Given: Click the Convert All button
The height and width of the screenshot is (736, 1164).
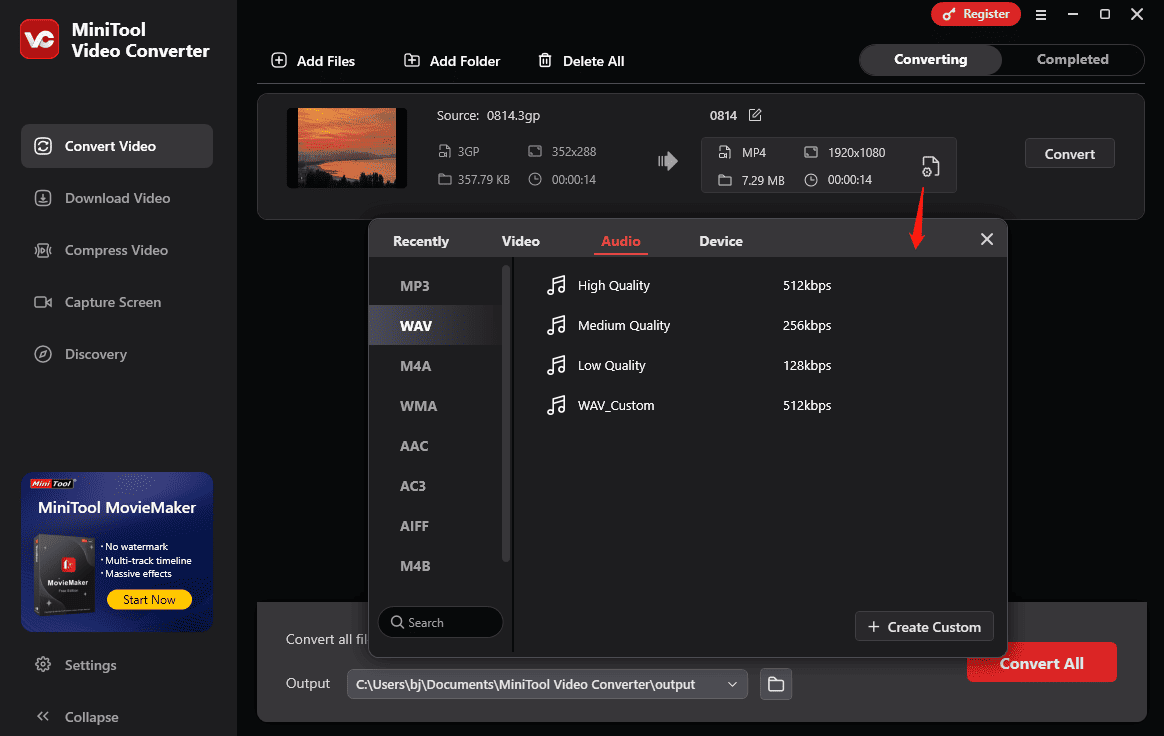Looking at the screenshot, I should click(x=1041, y=662).
